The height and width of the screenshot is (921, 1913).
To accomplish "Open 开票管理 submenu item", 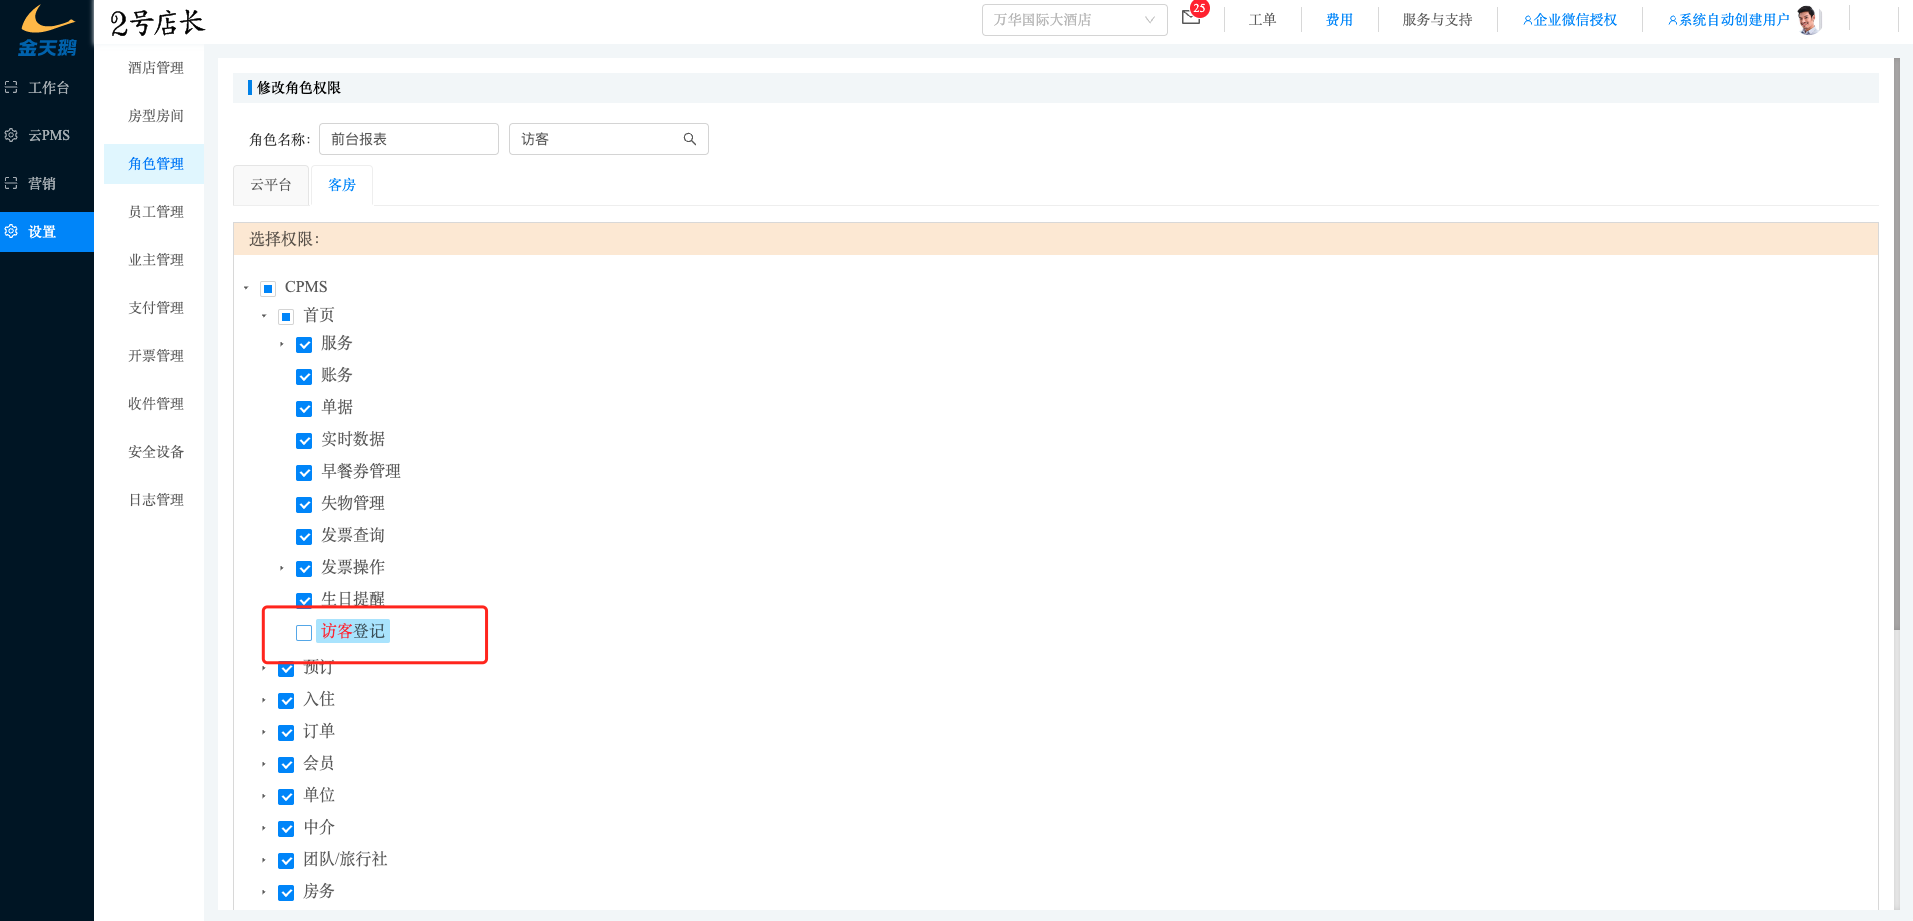I will click(x=156, y=356).
